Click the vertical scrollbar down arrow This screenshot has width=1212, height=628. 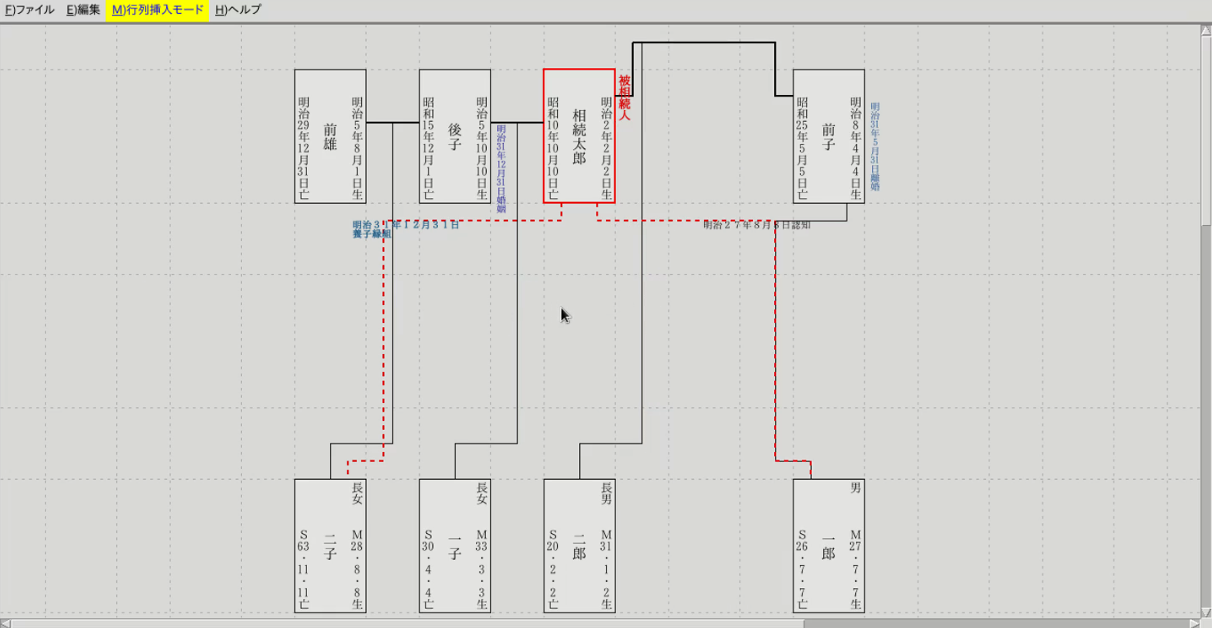(x=1205, y=611)
